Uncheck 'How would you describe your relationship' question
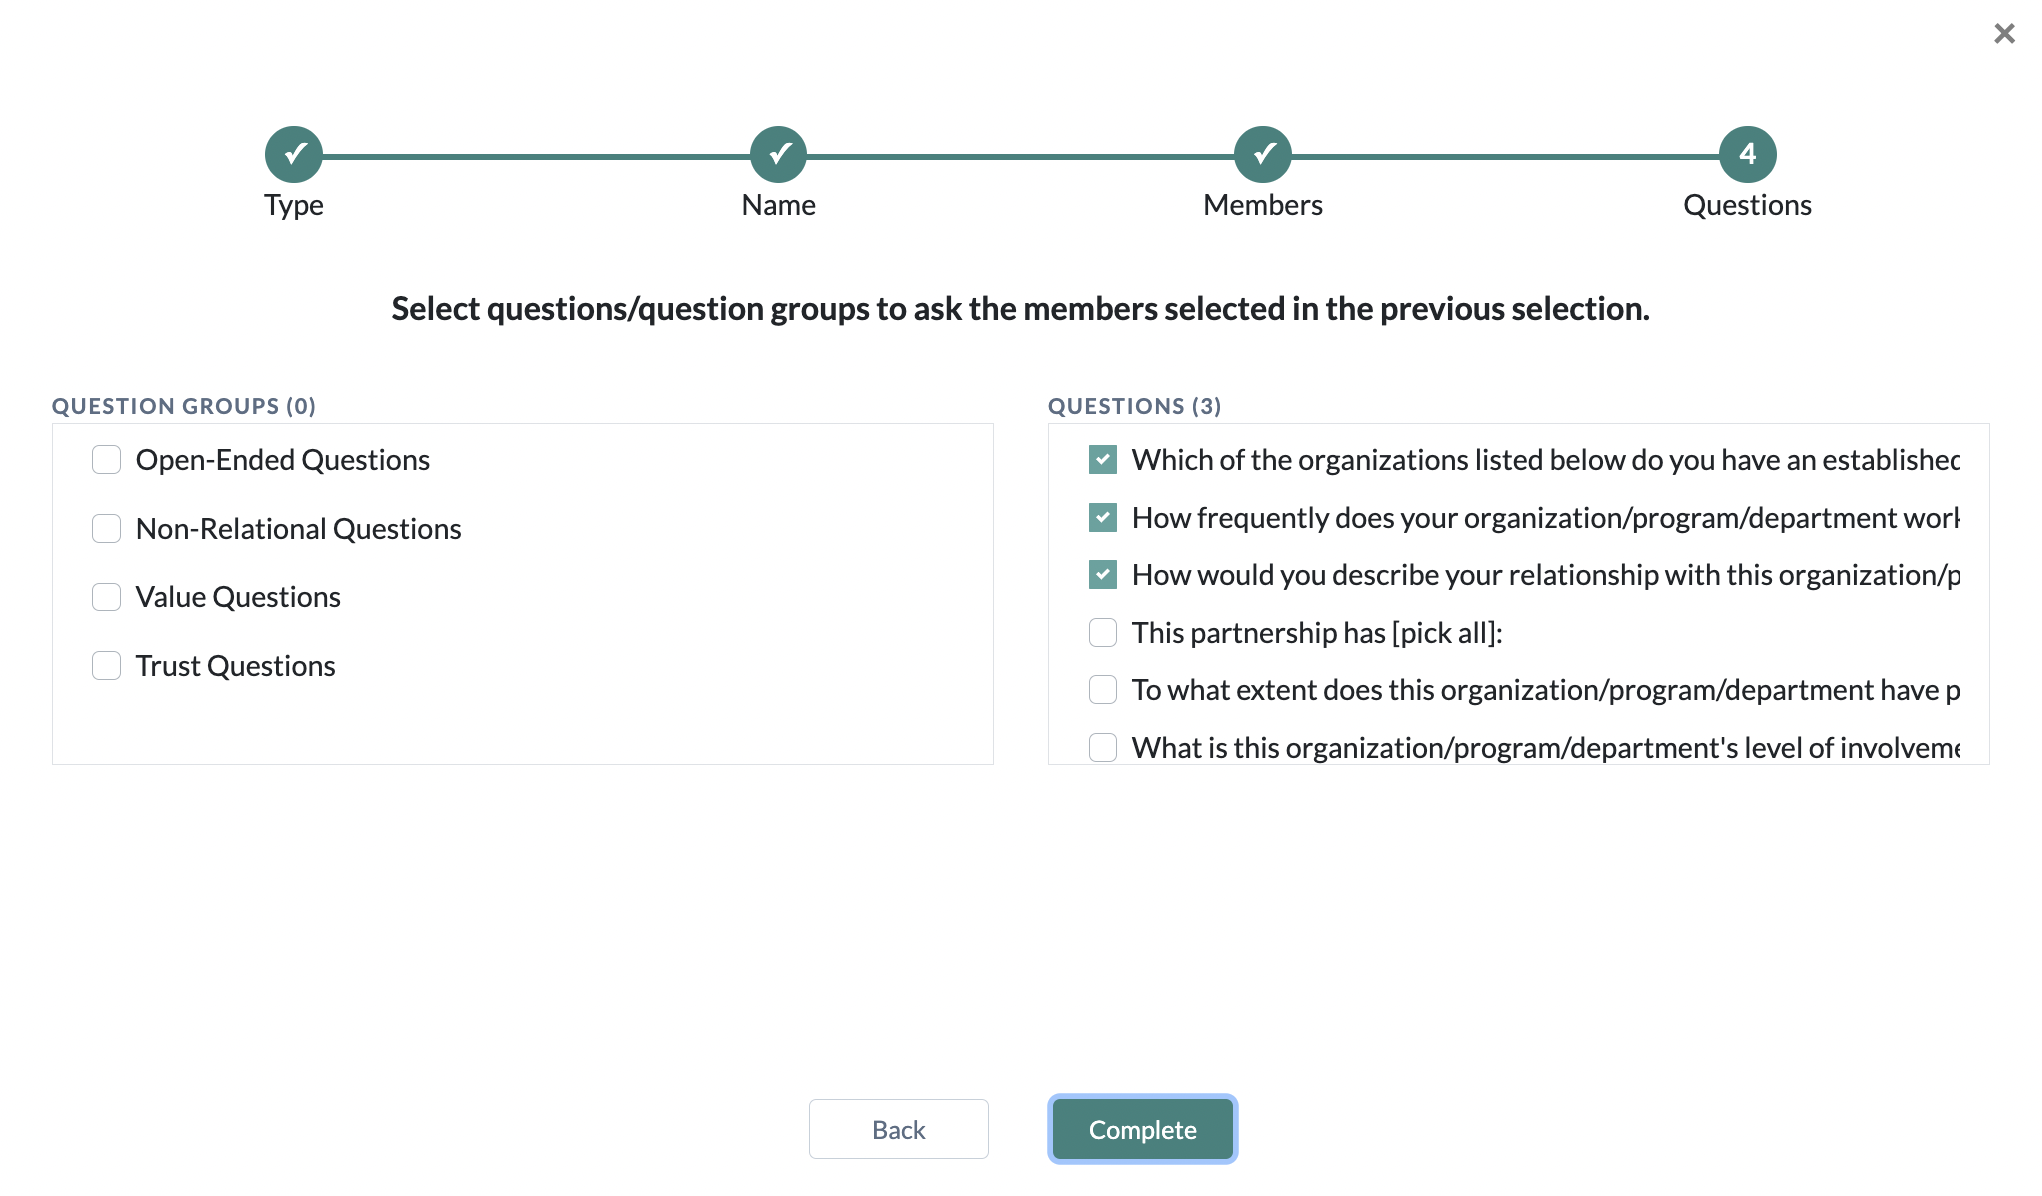Screen dimensions: 2042x1196 (x=1102, y=575)
